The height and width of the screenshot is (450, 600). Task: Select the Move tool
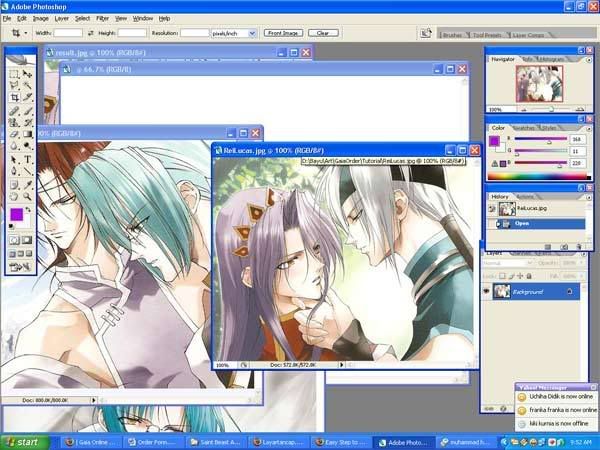(28, 73)
